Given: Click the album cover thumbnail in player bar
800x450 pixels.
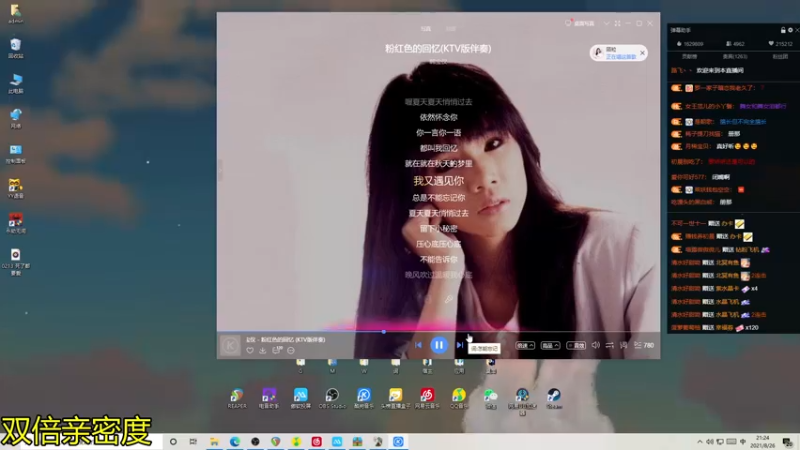Looking at the screenshot, I should pyautogui.click(x=230, y=345).
